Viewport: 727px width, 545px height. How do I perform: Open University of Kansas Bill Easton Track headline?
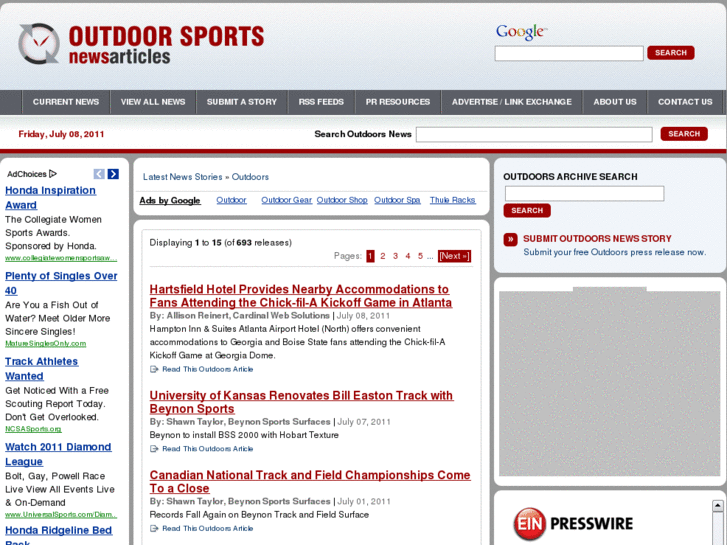[301, 402]
